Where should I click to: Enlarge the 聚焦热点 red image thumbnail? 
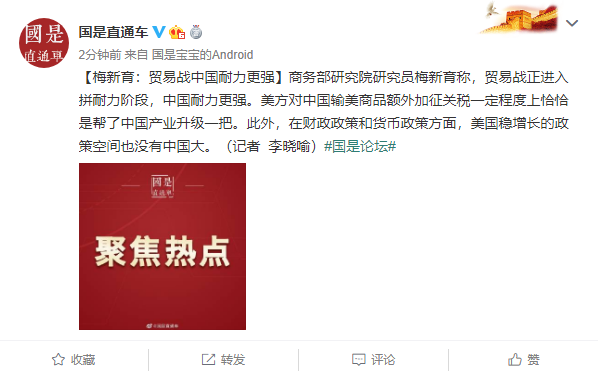[x=162, y=246]
